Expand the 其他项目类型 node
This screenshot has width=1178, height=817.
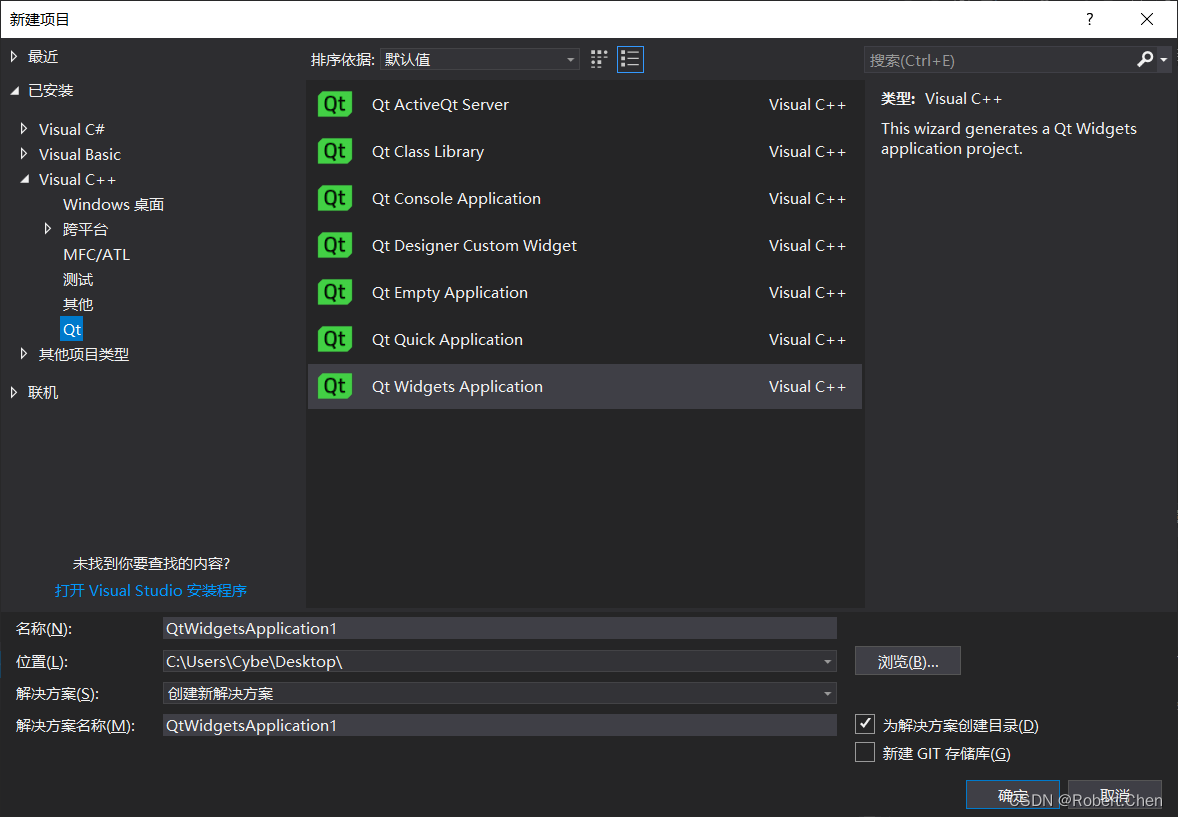tap(24, 353)
